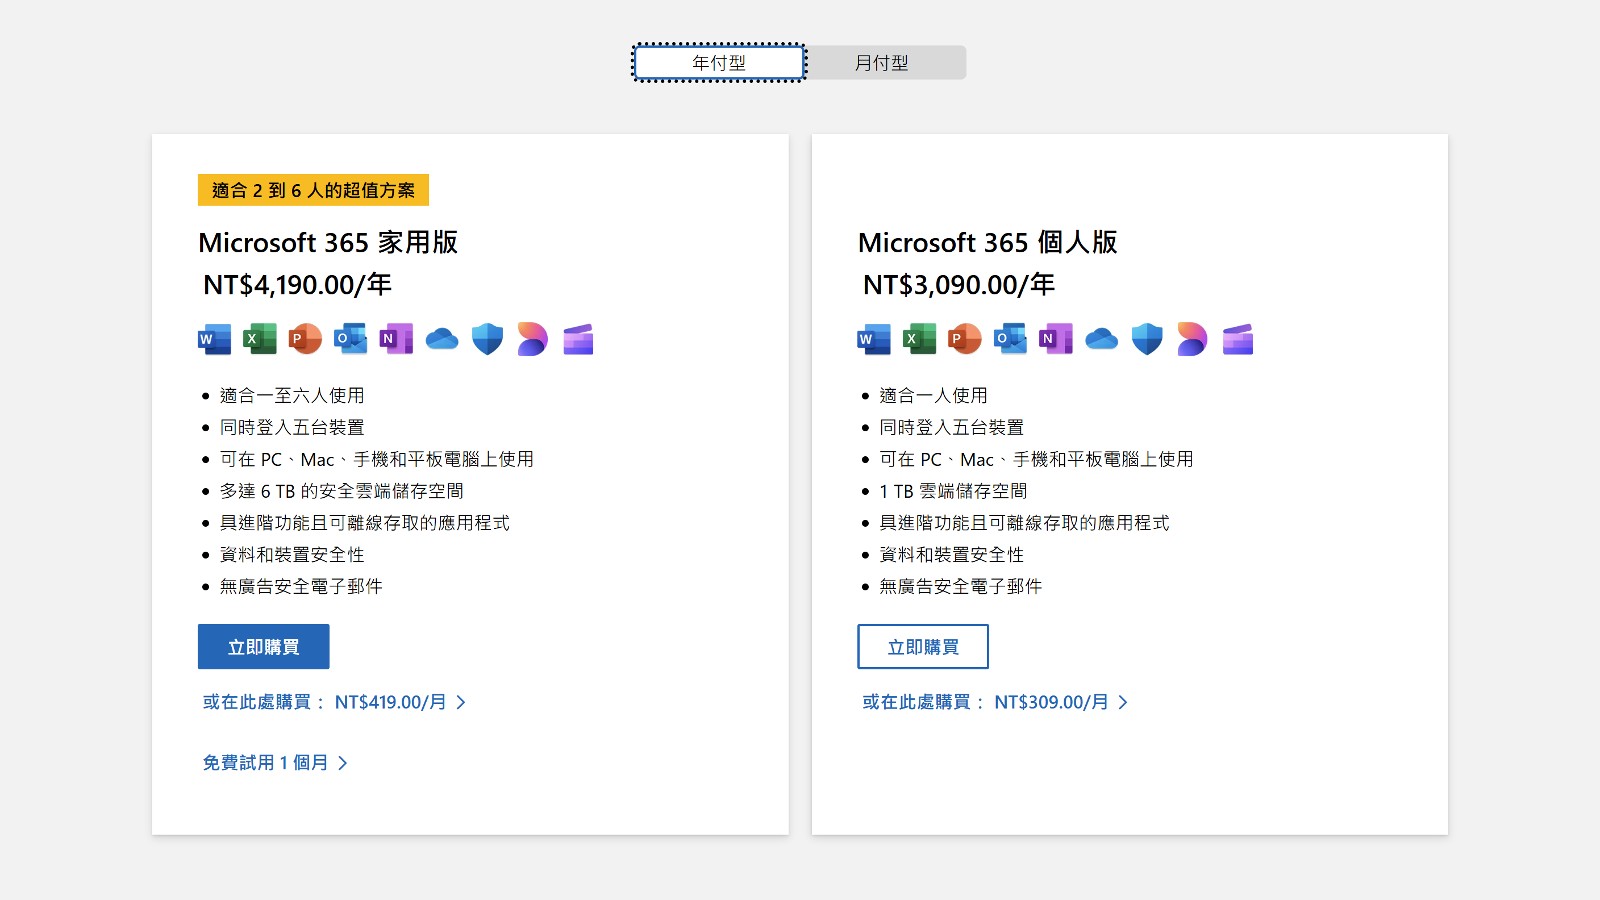
Task: Click Outlook icon in 家用版 card
Action: click(350, 339)
